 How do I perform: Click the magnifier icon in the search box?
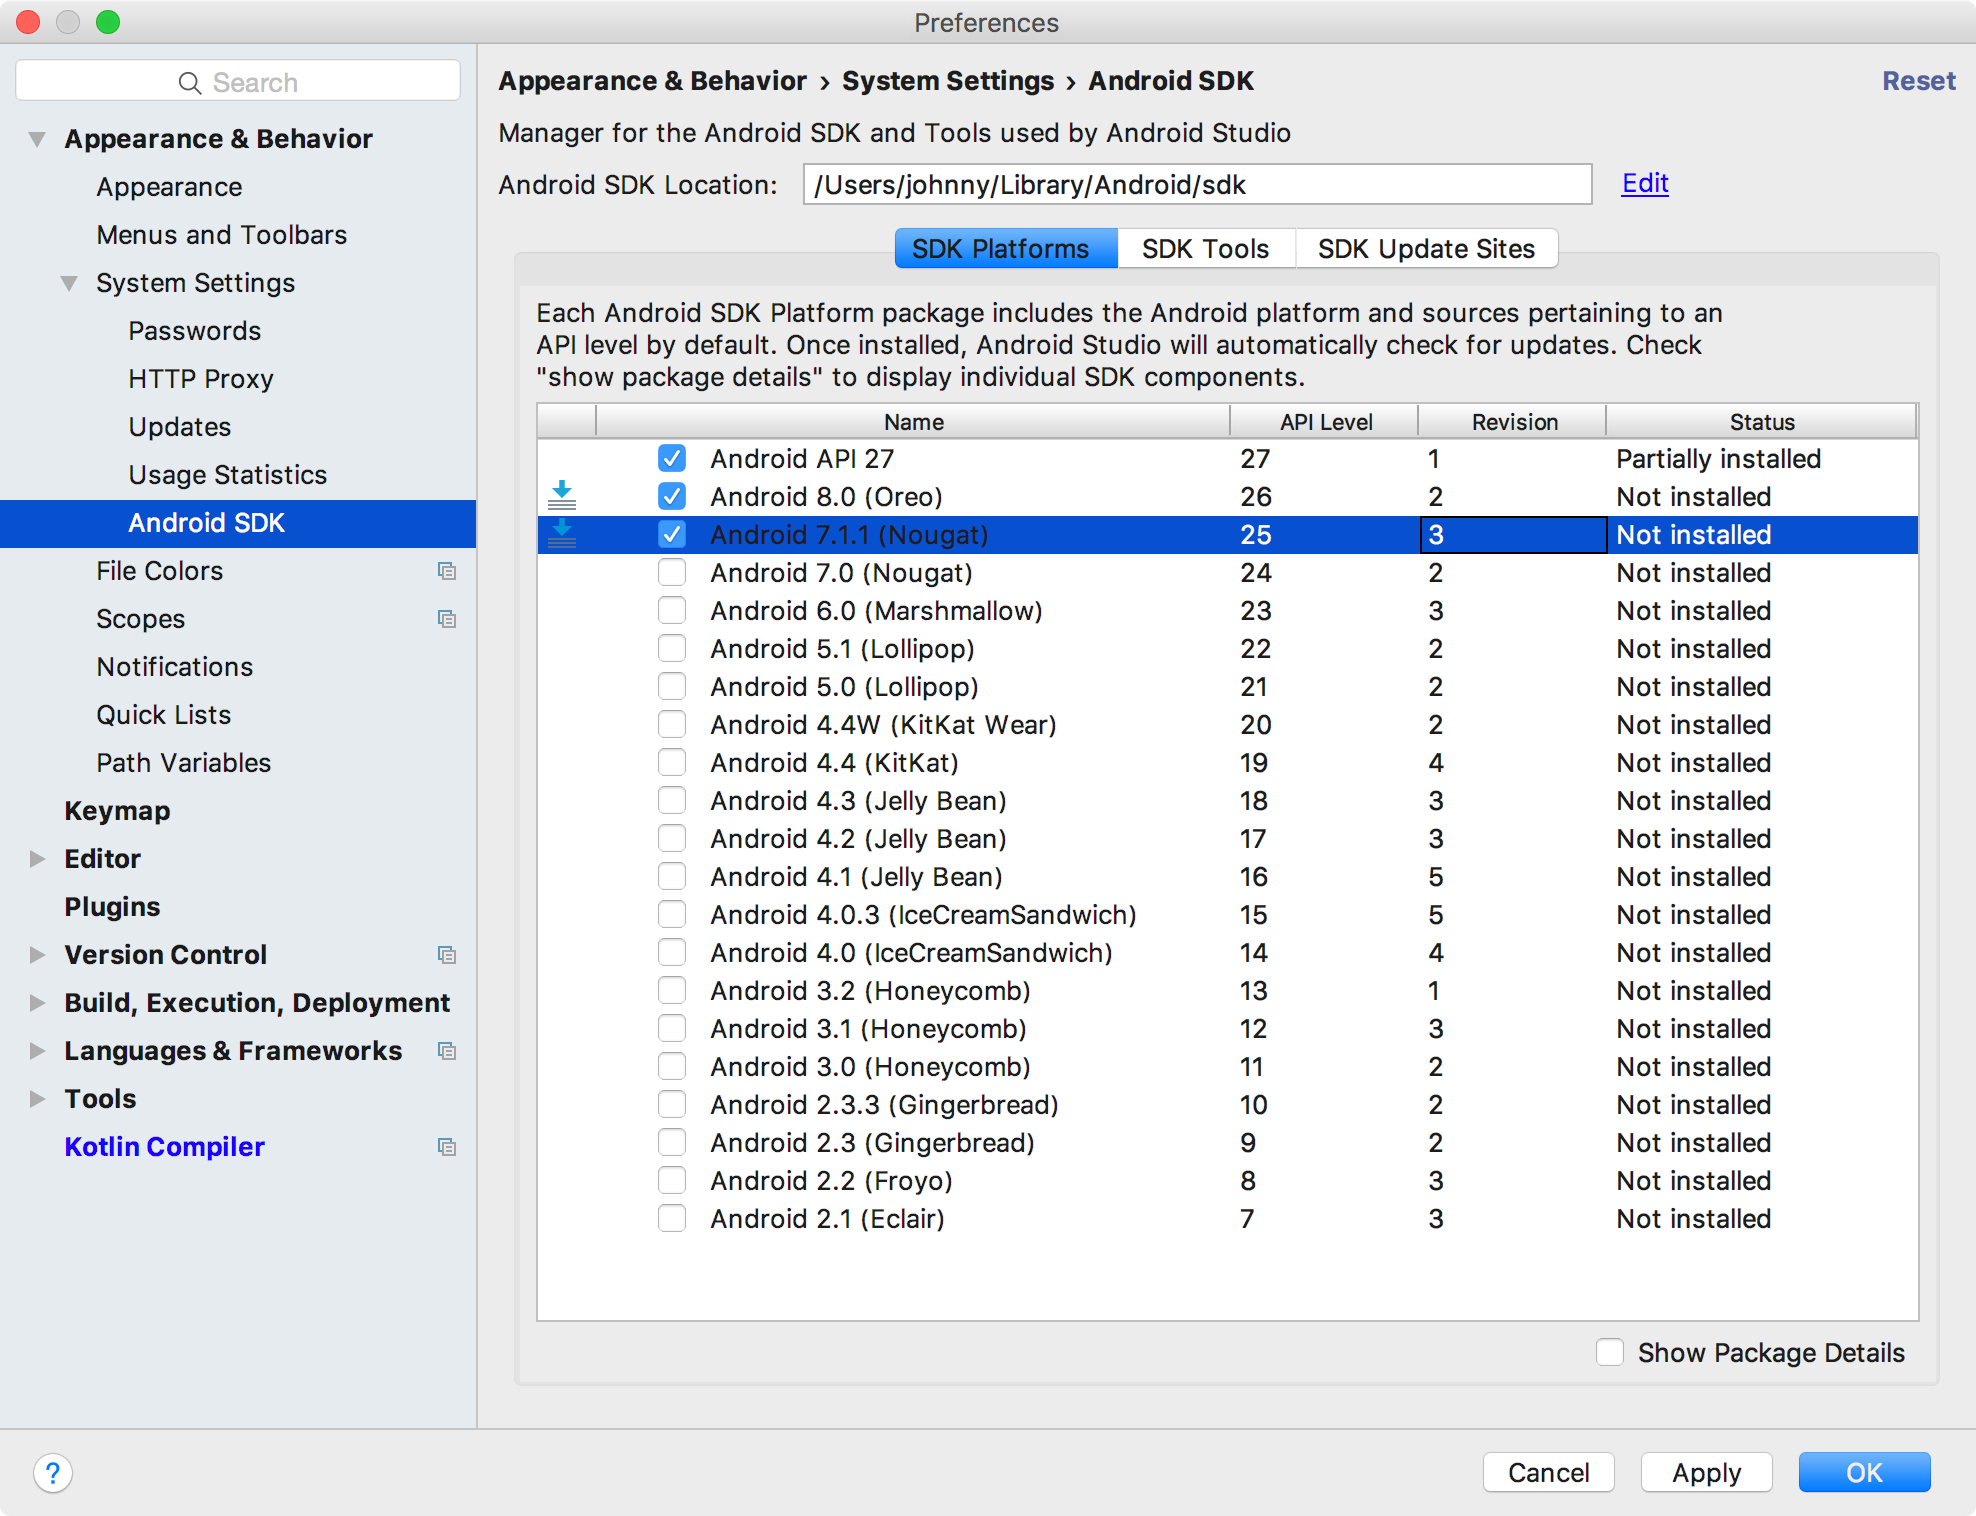point(189,83)
